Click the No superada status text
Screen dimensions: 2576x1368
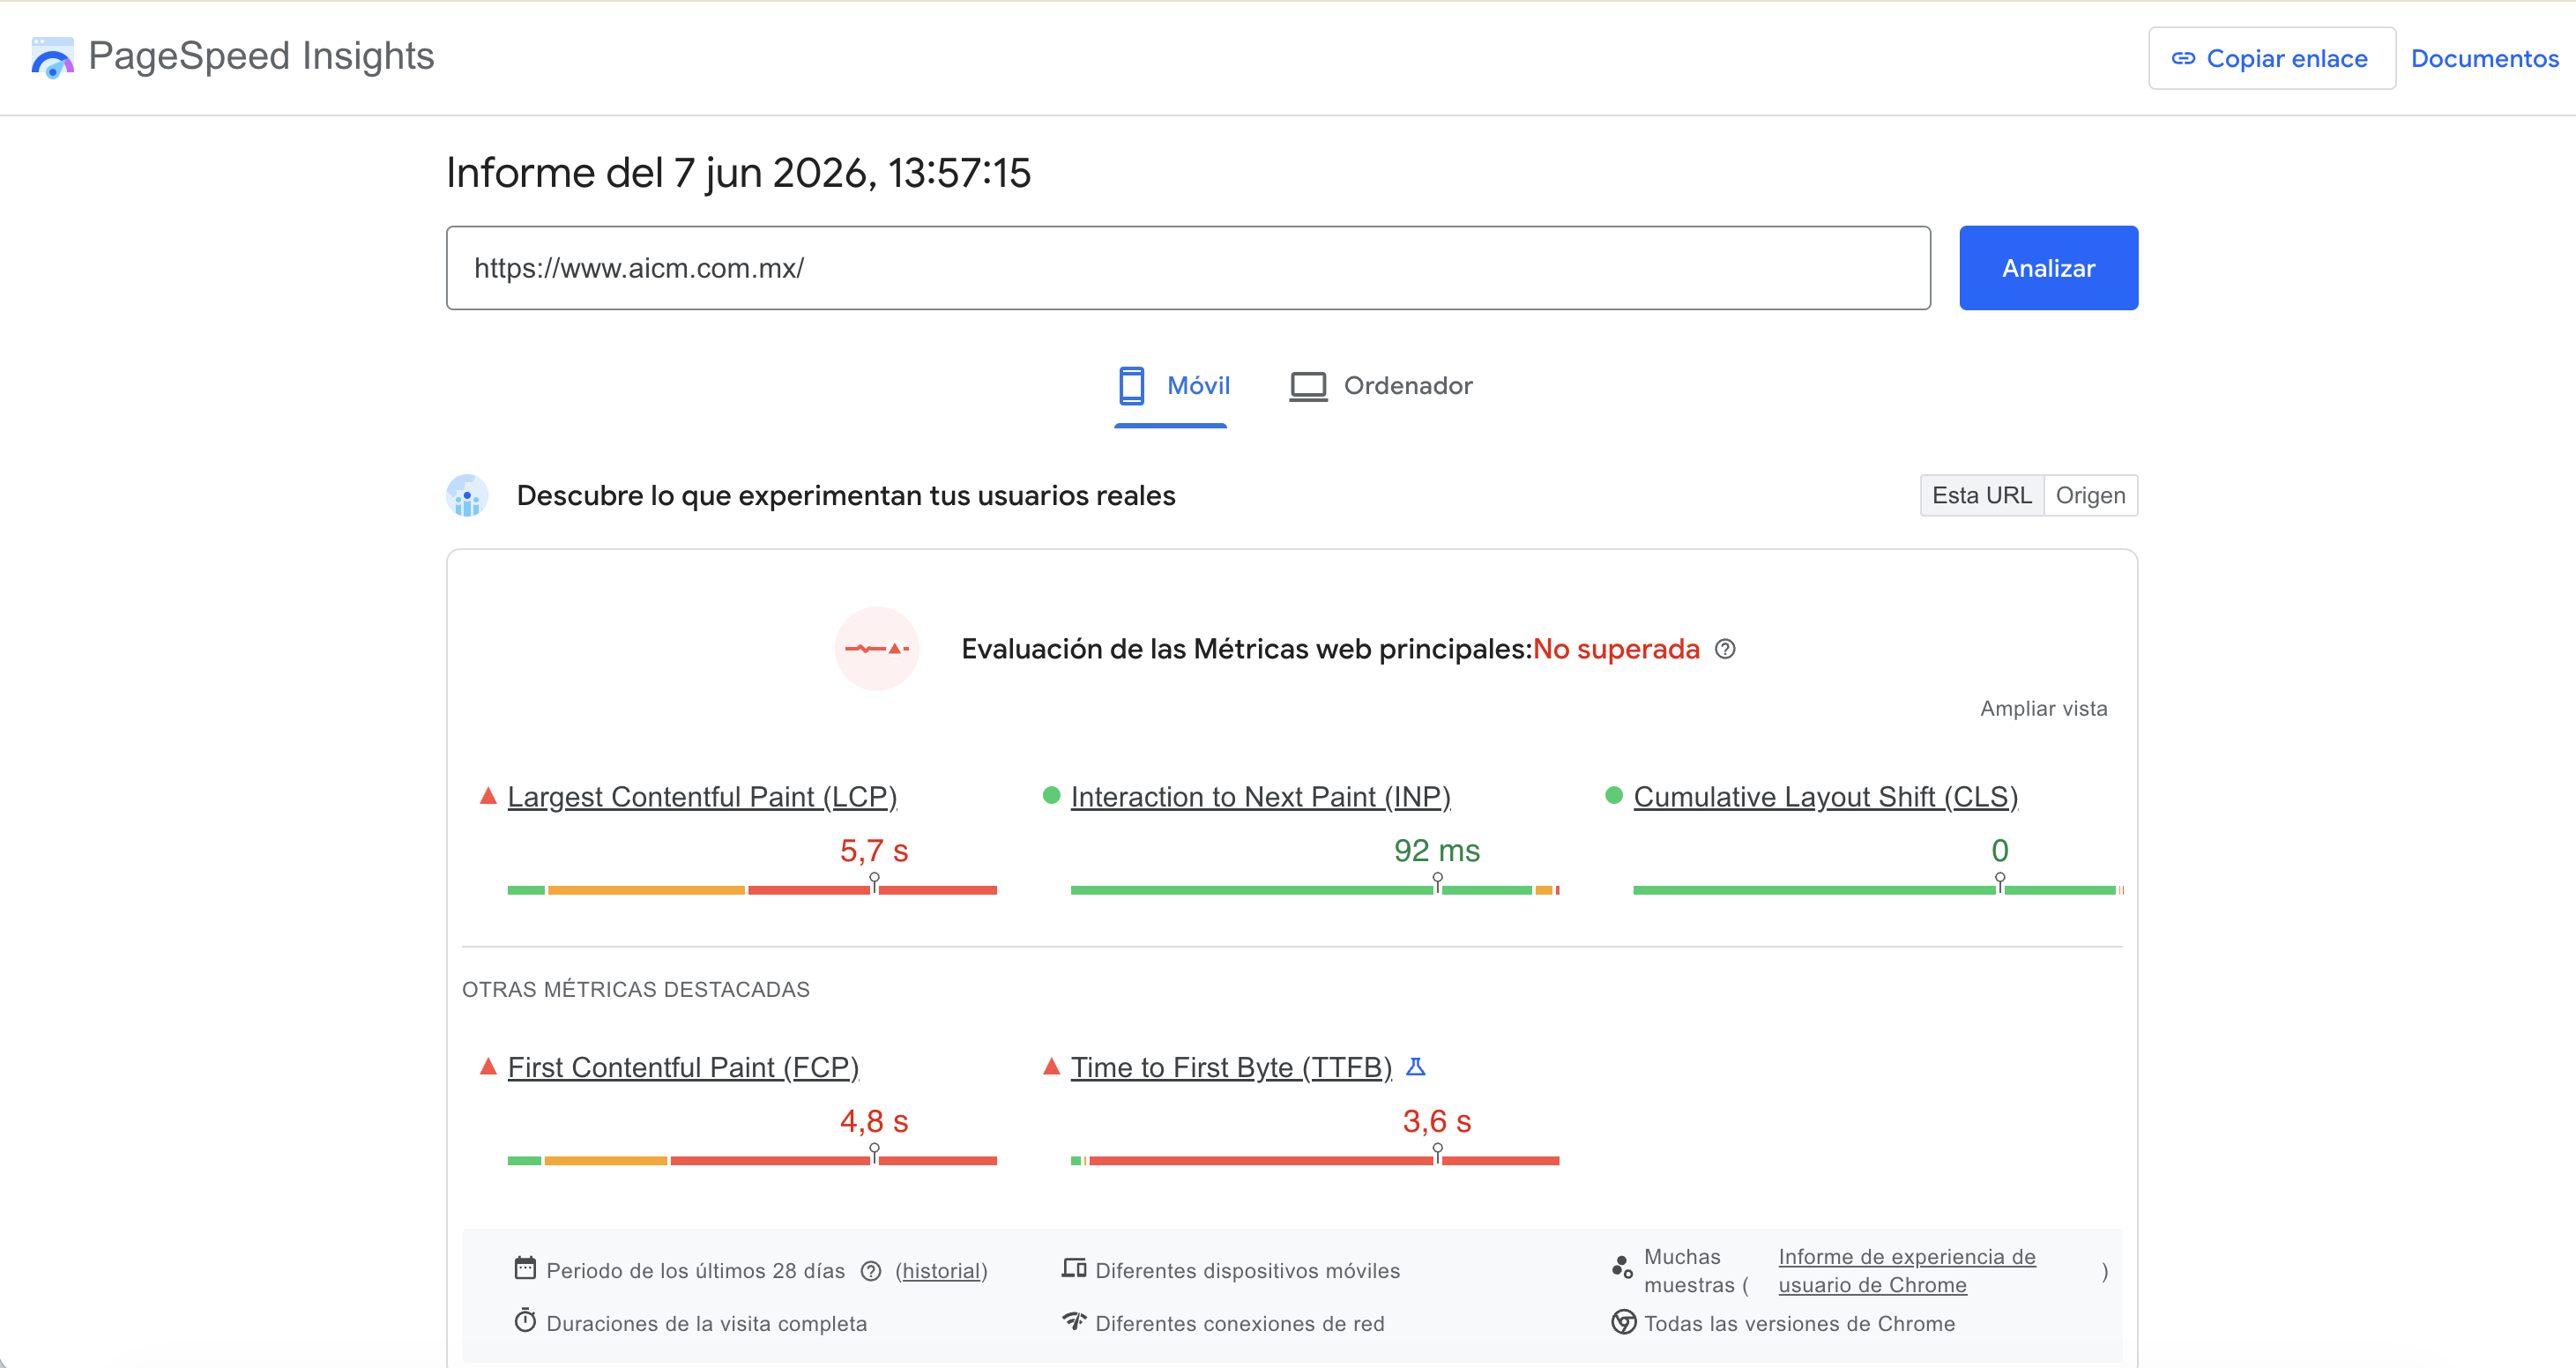pos(1616,650)
